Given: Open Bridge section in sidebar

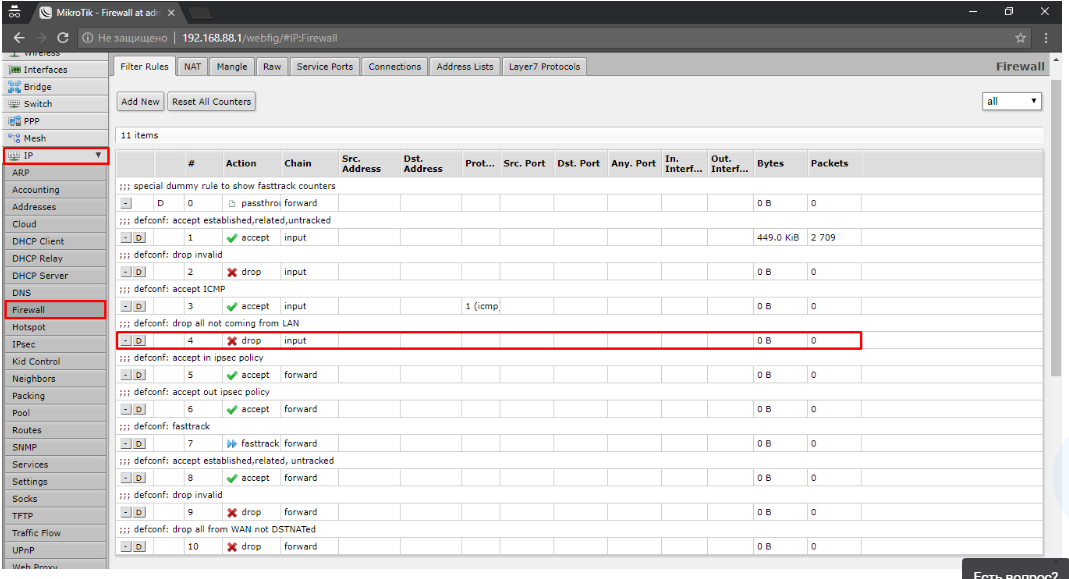Looking at the screenshot, I should 55,87.
